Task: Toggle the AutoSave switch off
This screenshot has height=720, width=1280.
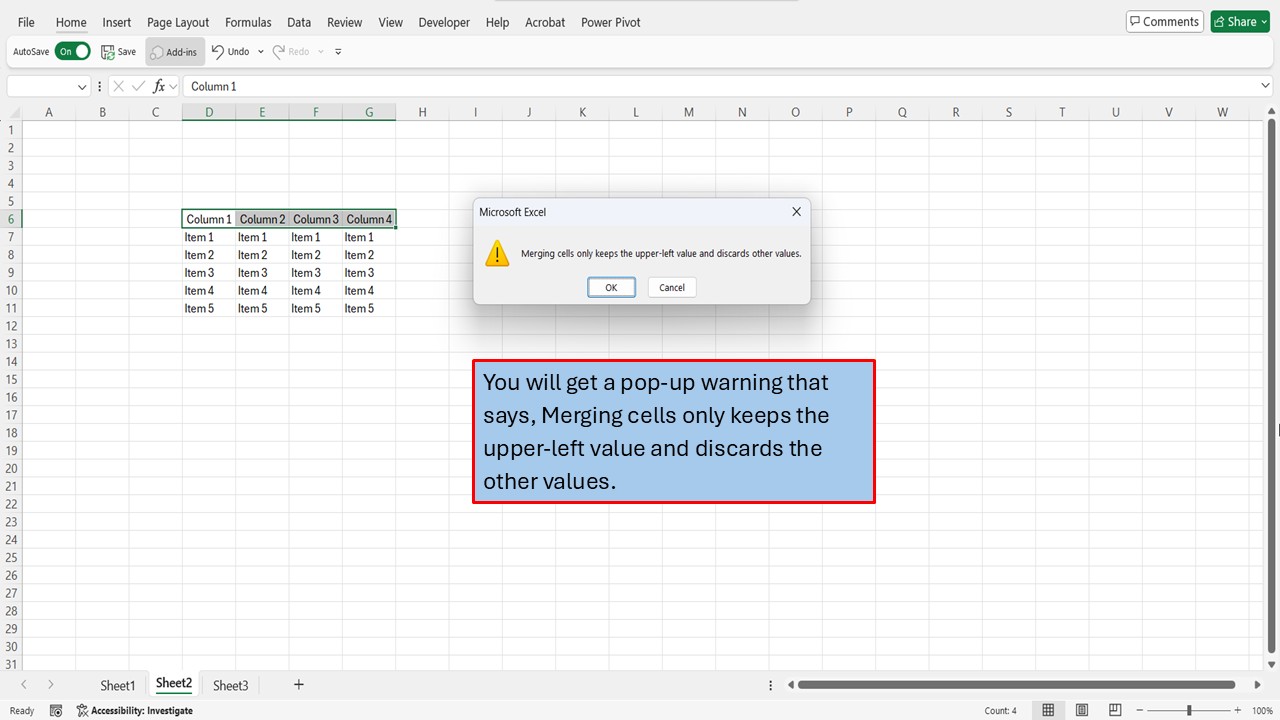Action: click(x=73, y=52)
